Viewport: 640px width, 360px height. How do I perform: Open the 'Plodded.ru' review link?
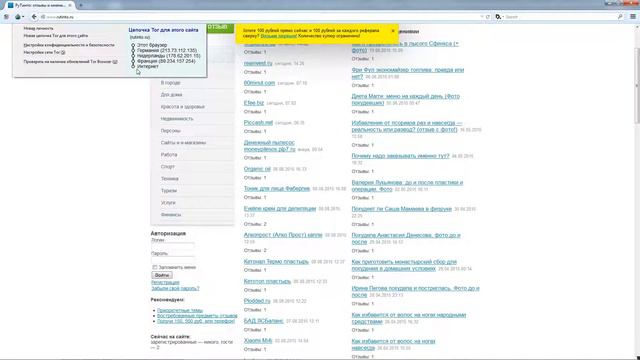click(x=257, y=301)
